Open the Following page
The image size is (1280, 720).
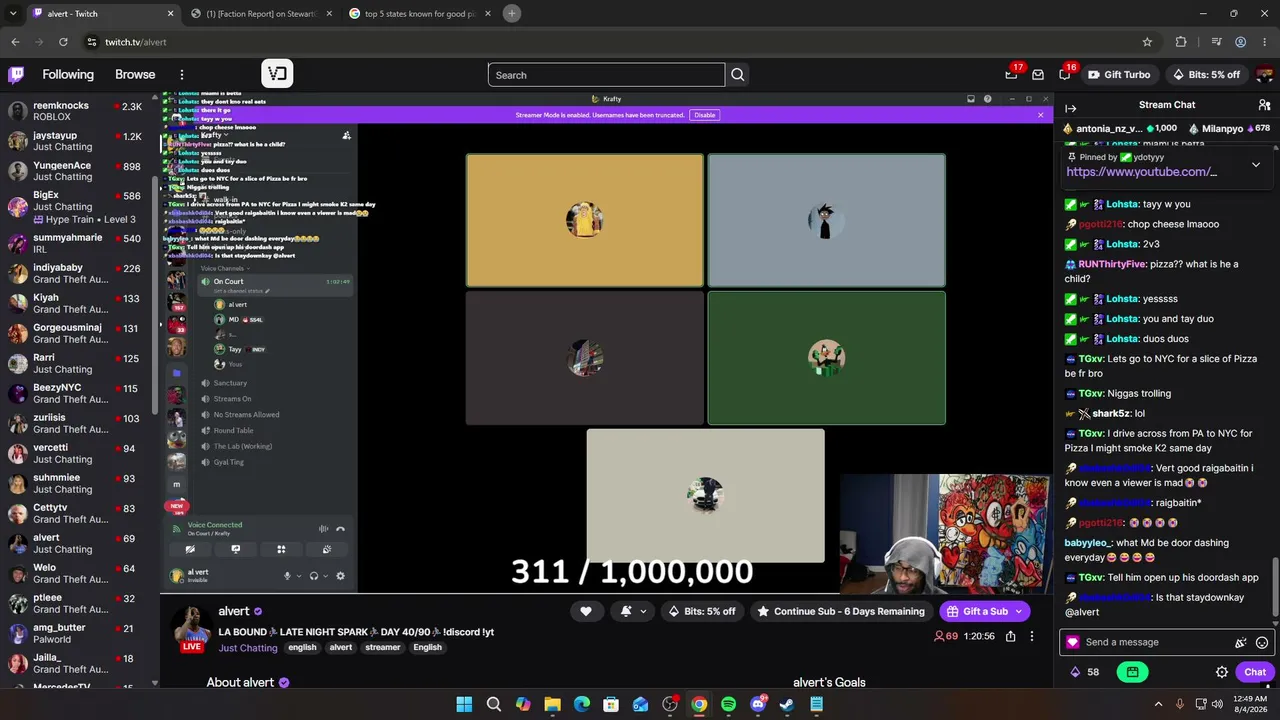(x=68, y=75)
